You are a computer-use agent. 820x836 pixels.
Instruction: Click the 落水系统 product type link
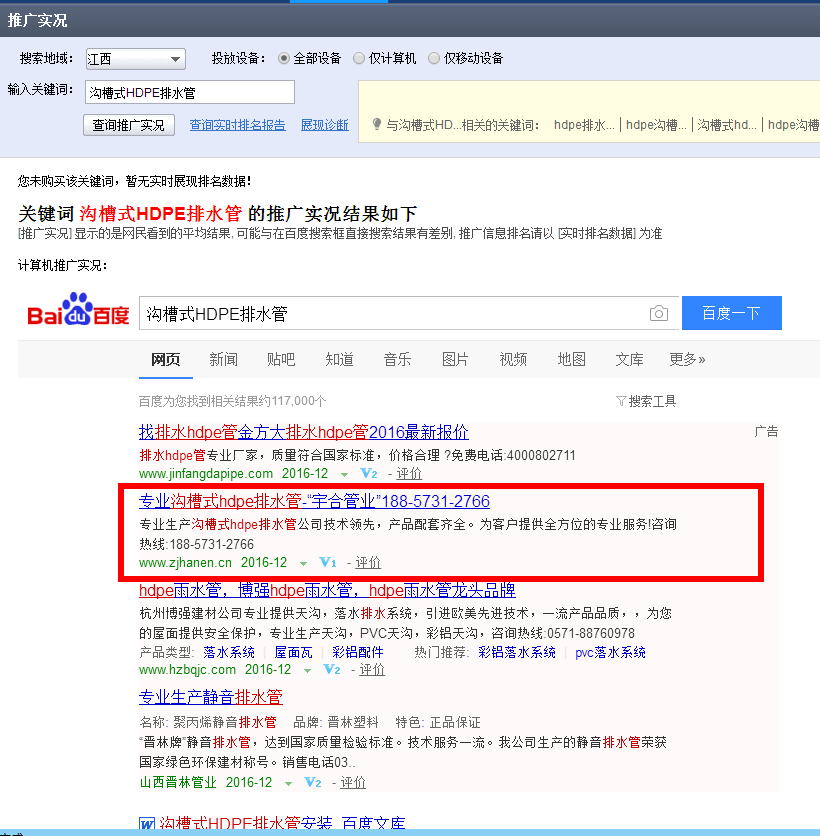pyautogui.click(x=229, y=652)
